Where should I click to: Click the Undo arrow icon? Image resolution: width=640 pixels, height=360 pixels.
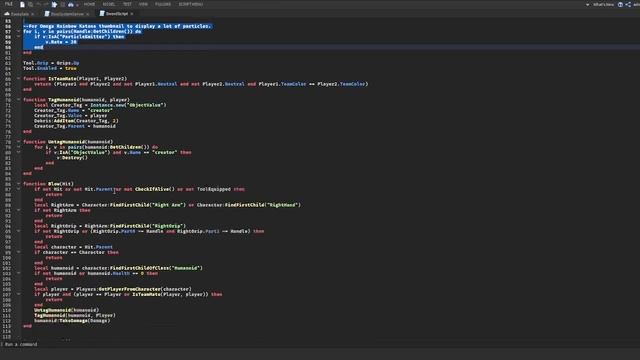39,4
